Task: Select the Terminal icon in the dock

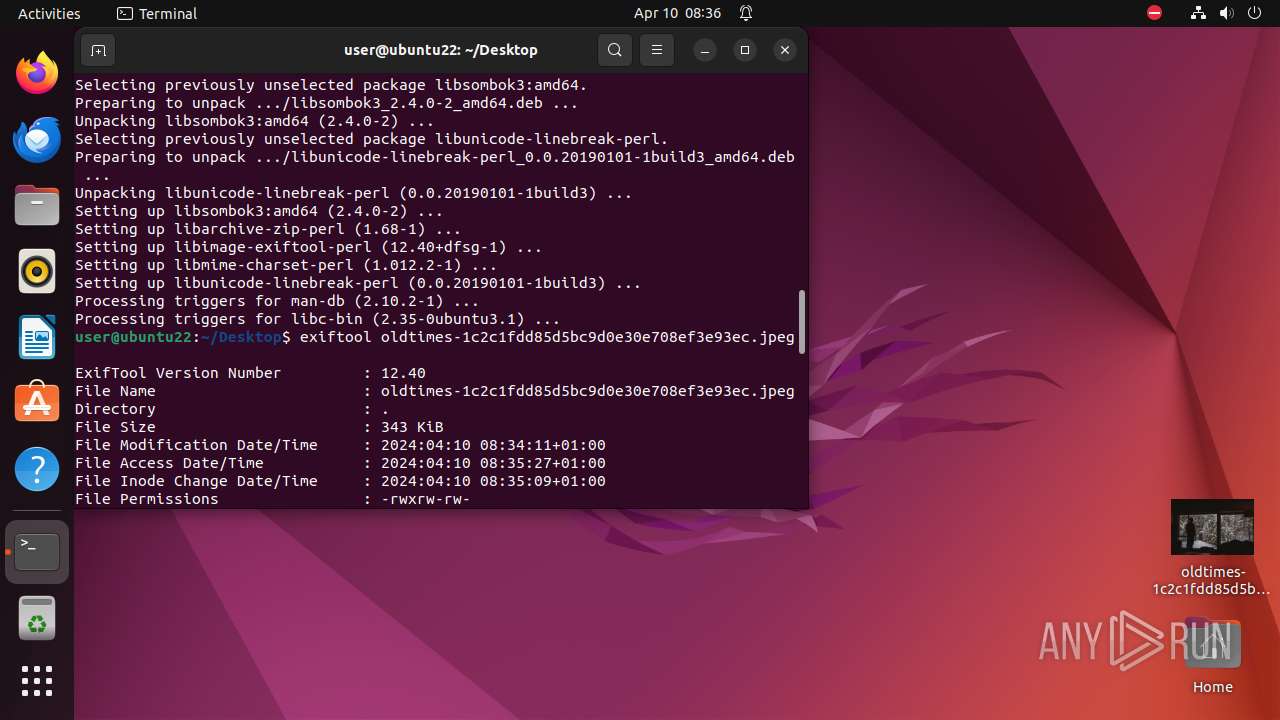Action: point(37,552)
